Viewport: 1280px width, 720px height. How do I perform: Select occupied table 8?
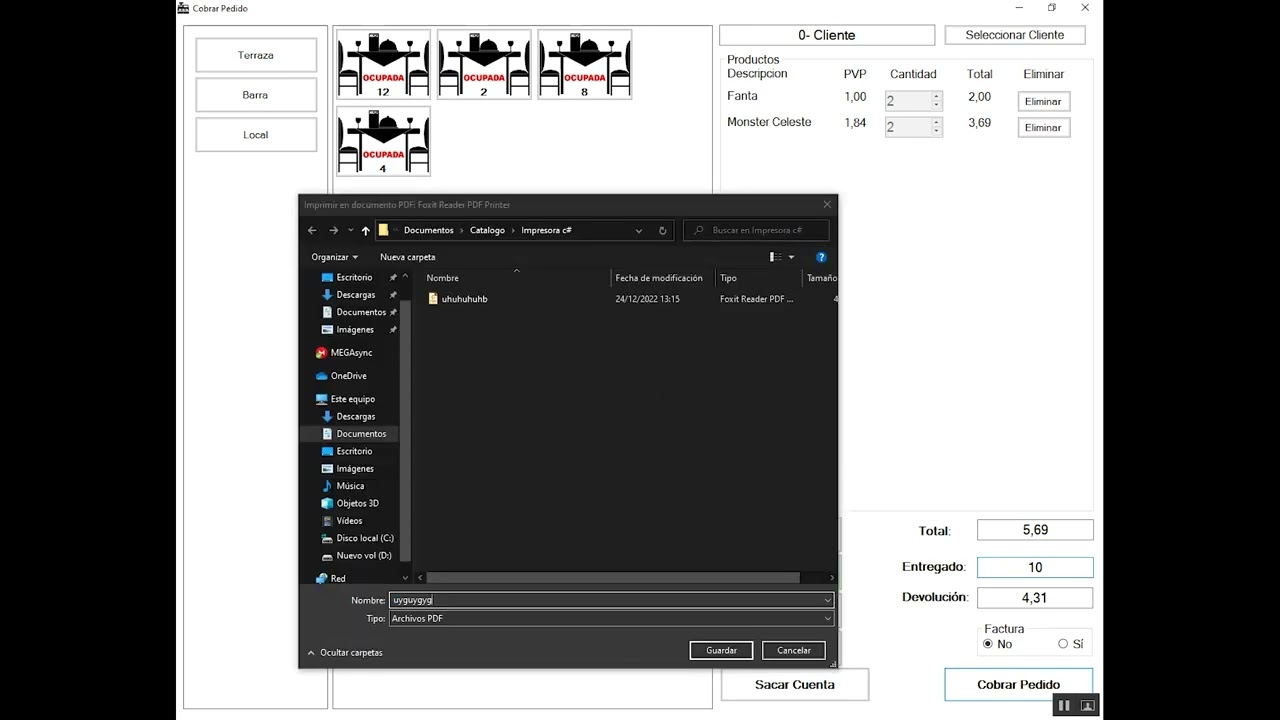coord(585,64)
